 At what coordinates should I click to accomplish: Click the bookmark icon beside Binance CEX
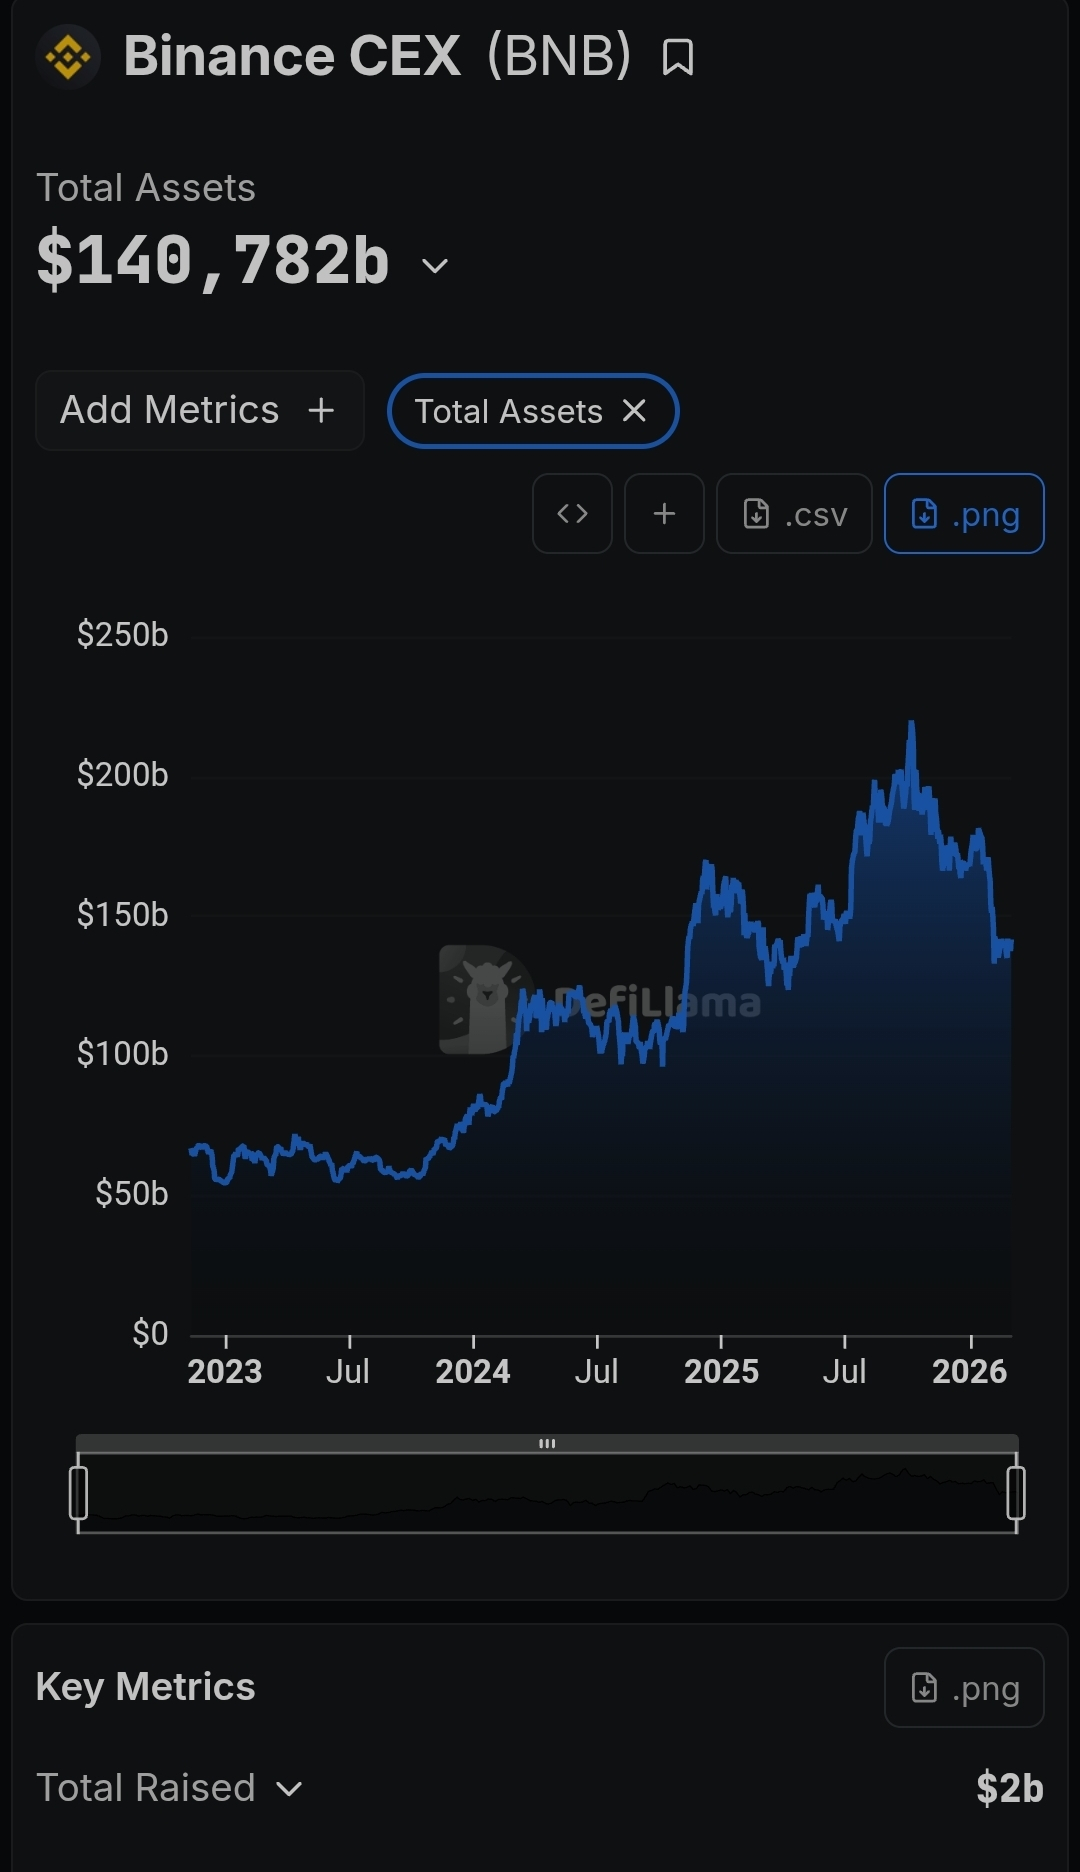click(x=678, y=57)
